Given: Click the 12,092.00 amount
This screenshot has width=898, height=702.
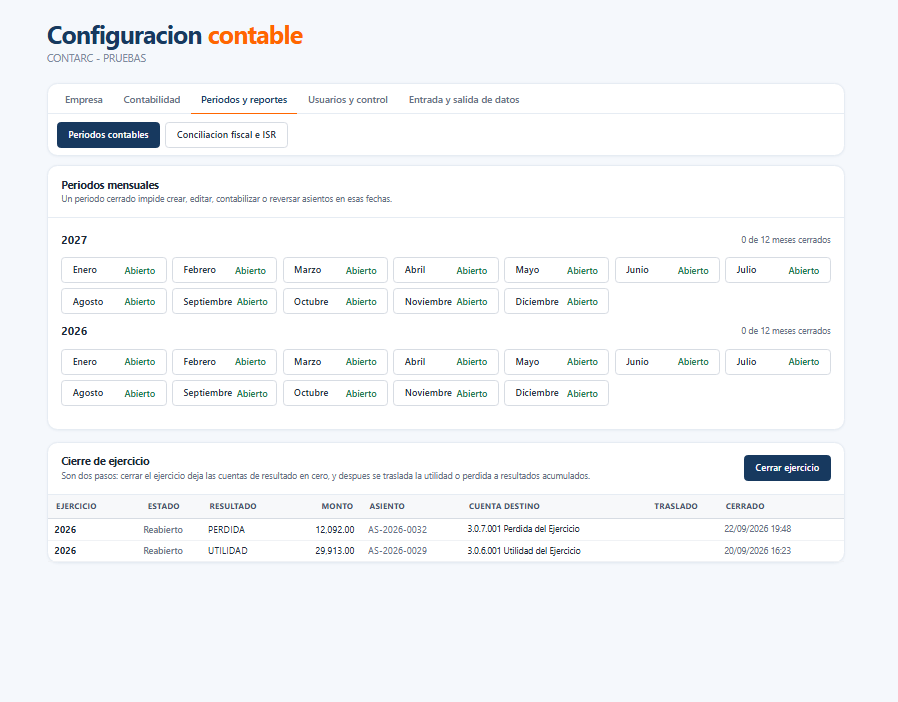Looking at the screenshot, I should (335, 530).
